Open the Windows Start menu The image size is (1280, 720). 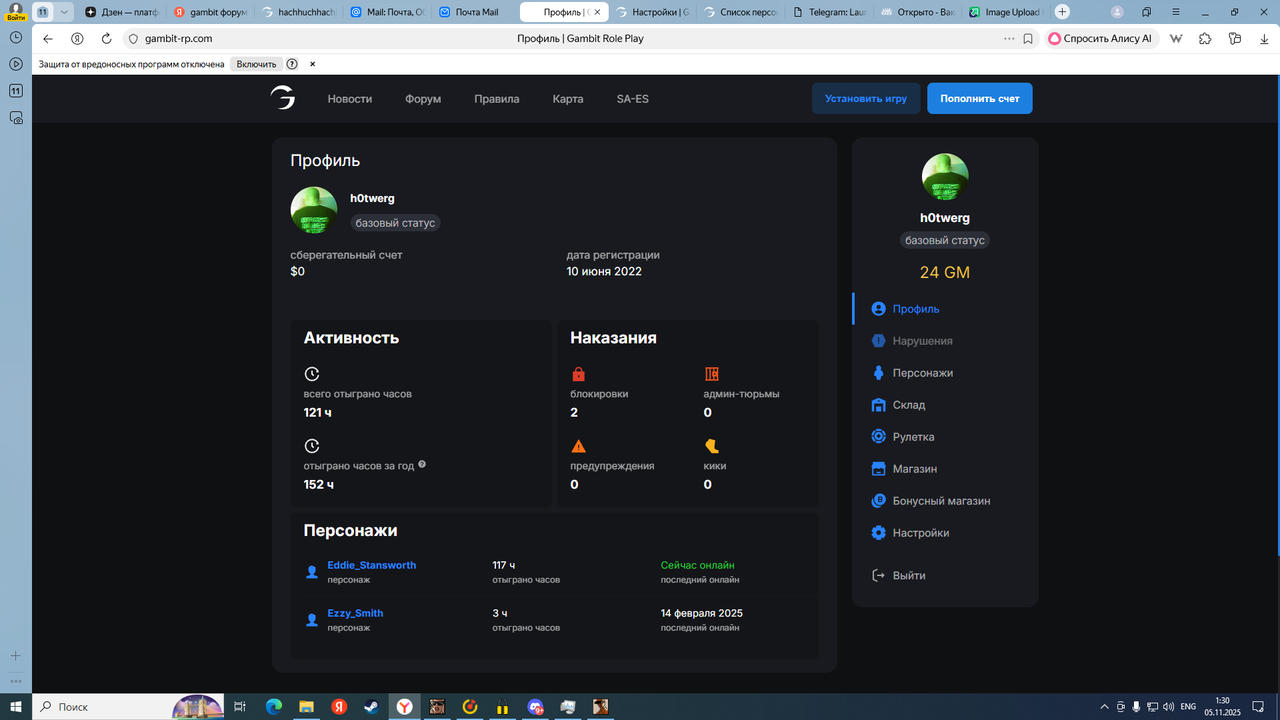[16, 707]
